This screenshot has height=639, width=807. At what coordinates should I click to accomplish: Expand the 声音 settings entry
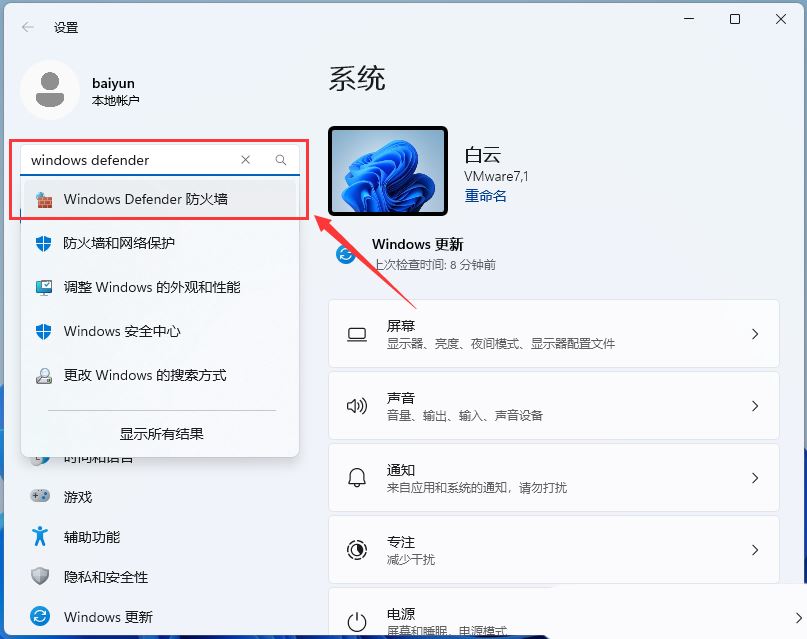click(555, 405)
